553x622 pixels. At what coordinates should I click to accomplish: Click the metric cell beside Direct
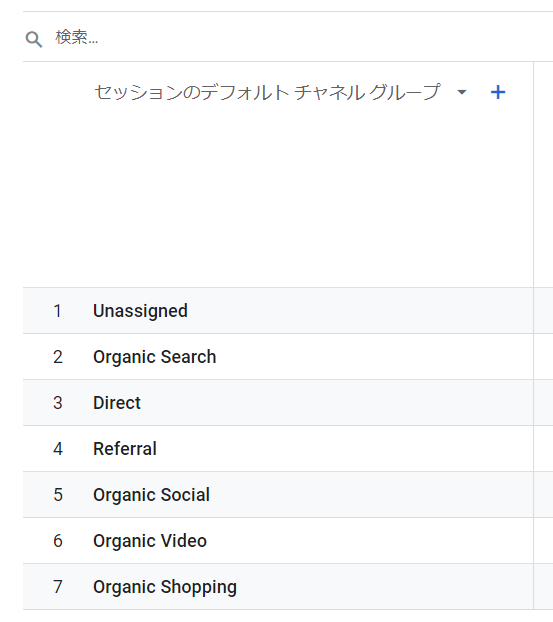coord(543,403)
